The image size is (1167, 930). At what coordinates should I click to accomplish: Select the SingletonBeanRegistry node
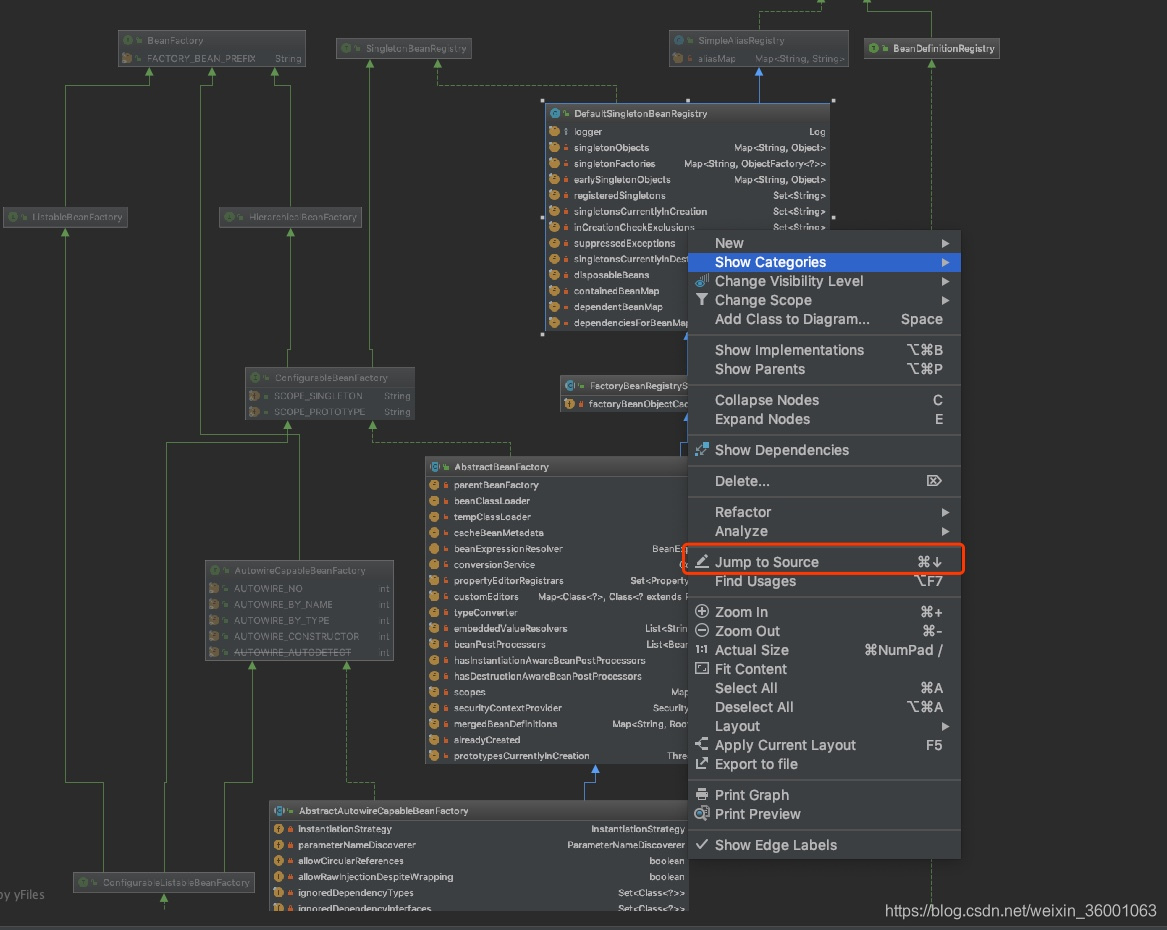coord(403,48)
